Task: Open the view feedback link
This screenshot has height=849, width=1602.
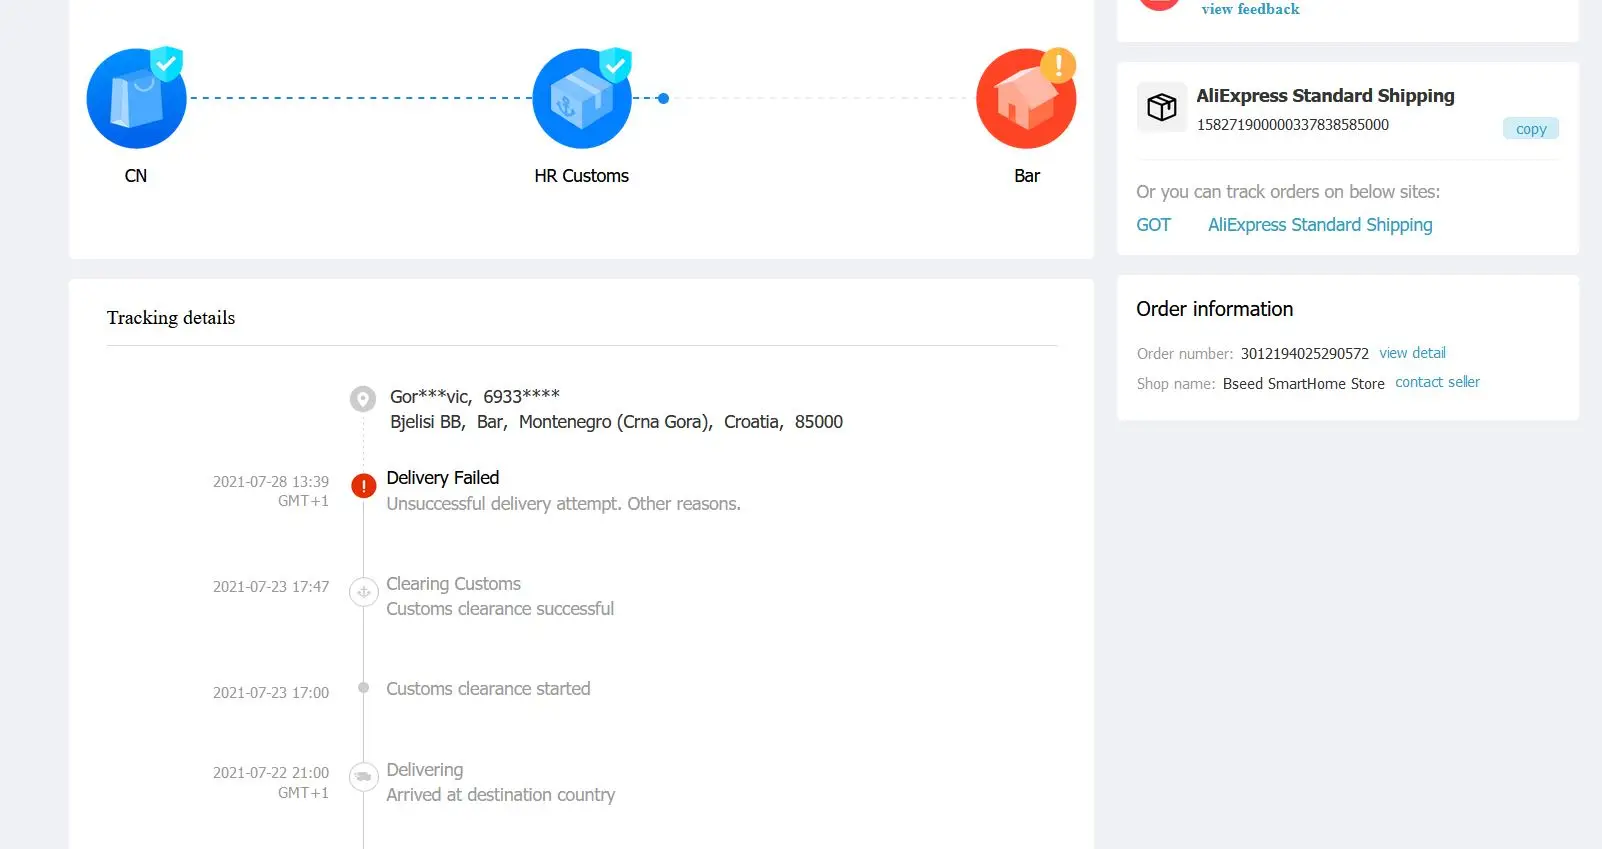Action: (x=1250, y=9)
